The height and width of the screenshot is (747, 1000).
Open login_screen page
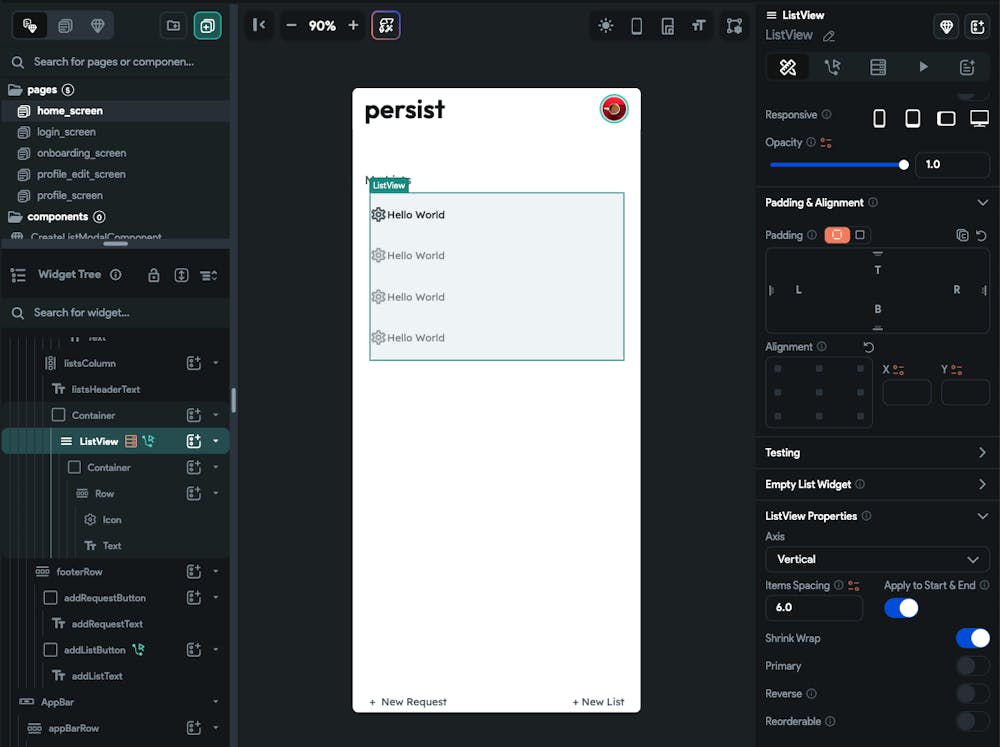66,132
